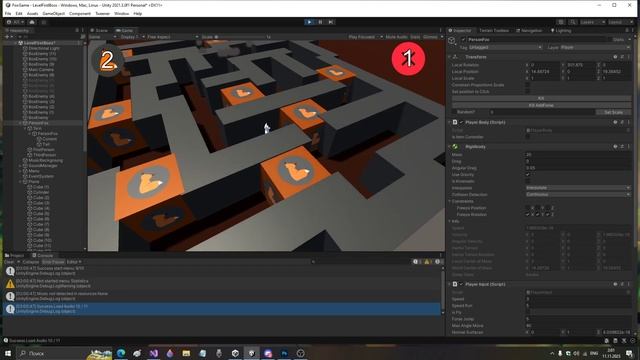
Task: Open the Unity account dropdown
Action: tap(15, 22)
